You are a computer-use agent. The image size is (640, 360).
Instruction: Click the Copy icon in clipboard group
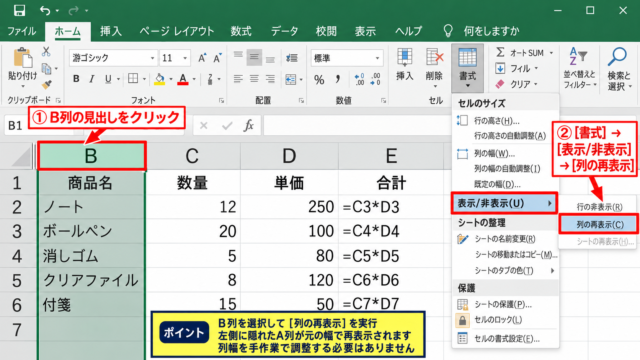pos(47,69)
